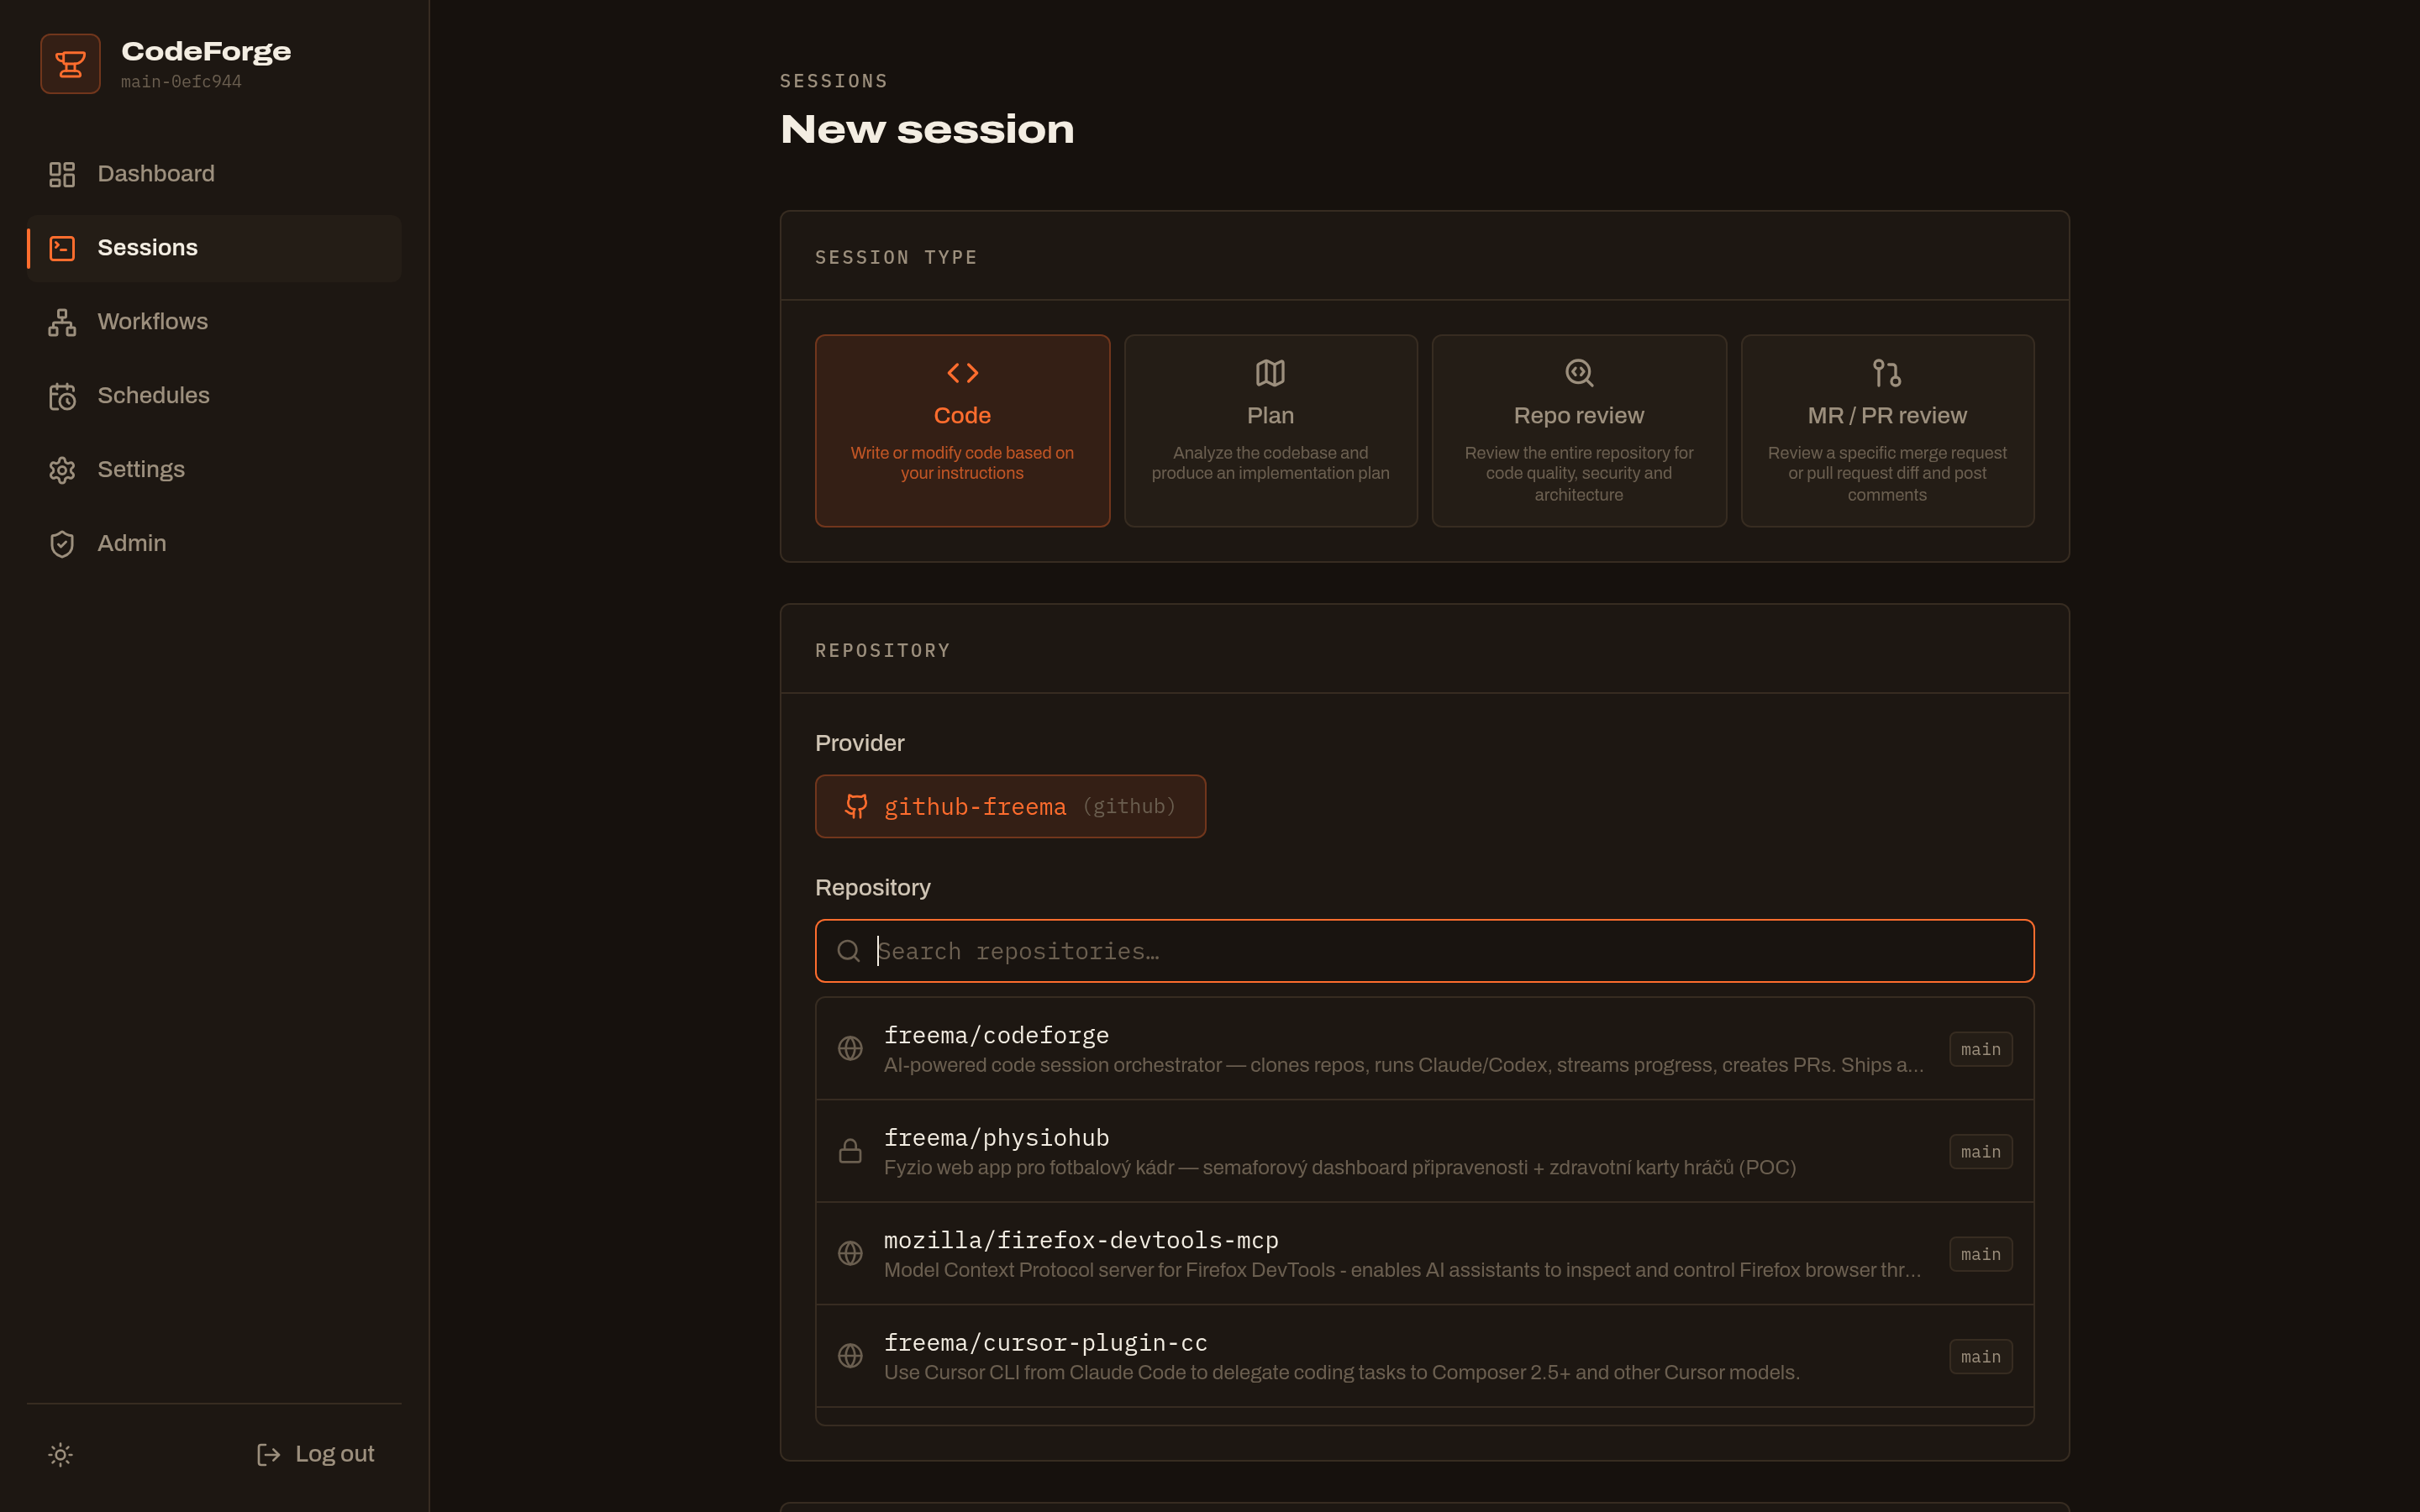Viewport: 2420px width, 1512px height.
Task: Open Settings in the sidebar
Action: pos(214,470)
